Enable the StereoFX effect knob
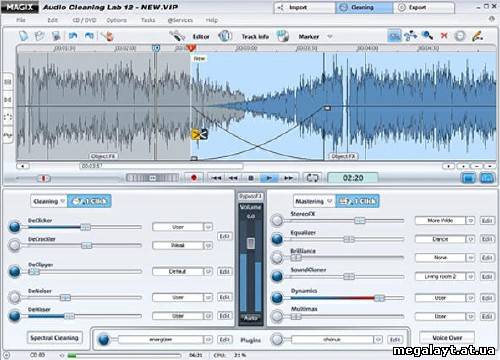 (x=277, y=220)
